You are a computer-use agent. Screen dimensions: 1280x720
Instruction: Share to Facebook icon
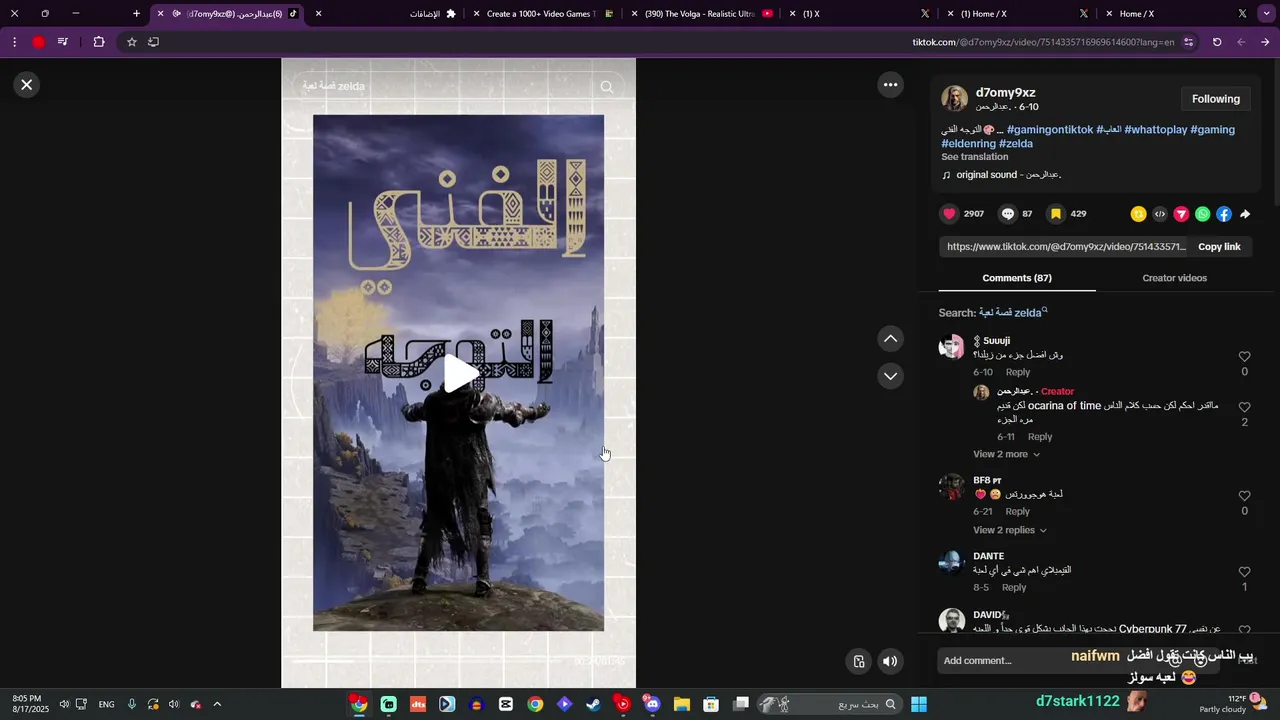[x=1223, y=214]
